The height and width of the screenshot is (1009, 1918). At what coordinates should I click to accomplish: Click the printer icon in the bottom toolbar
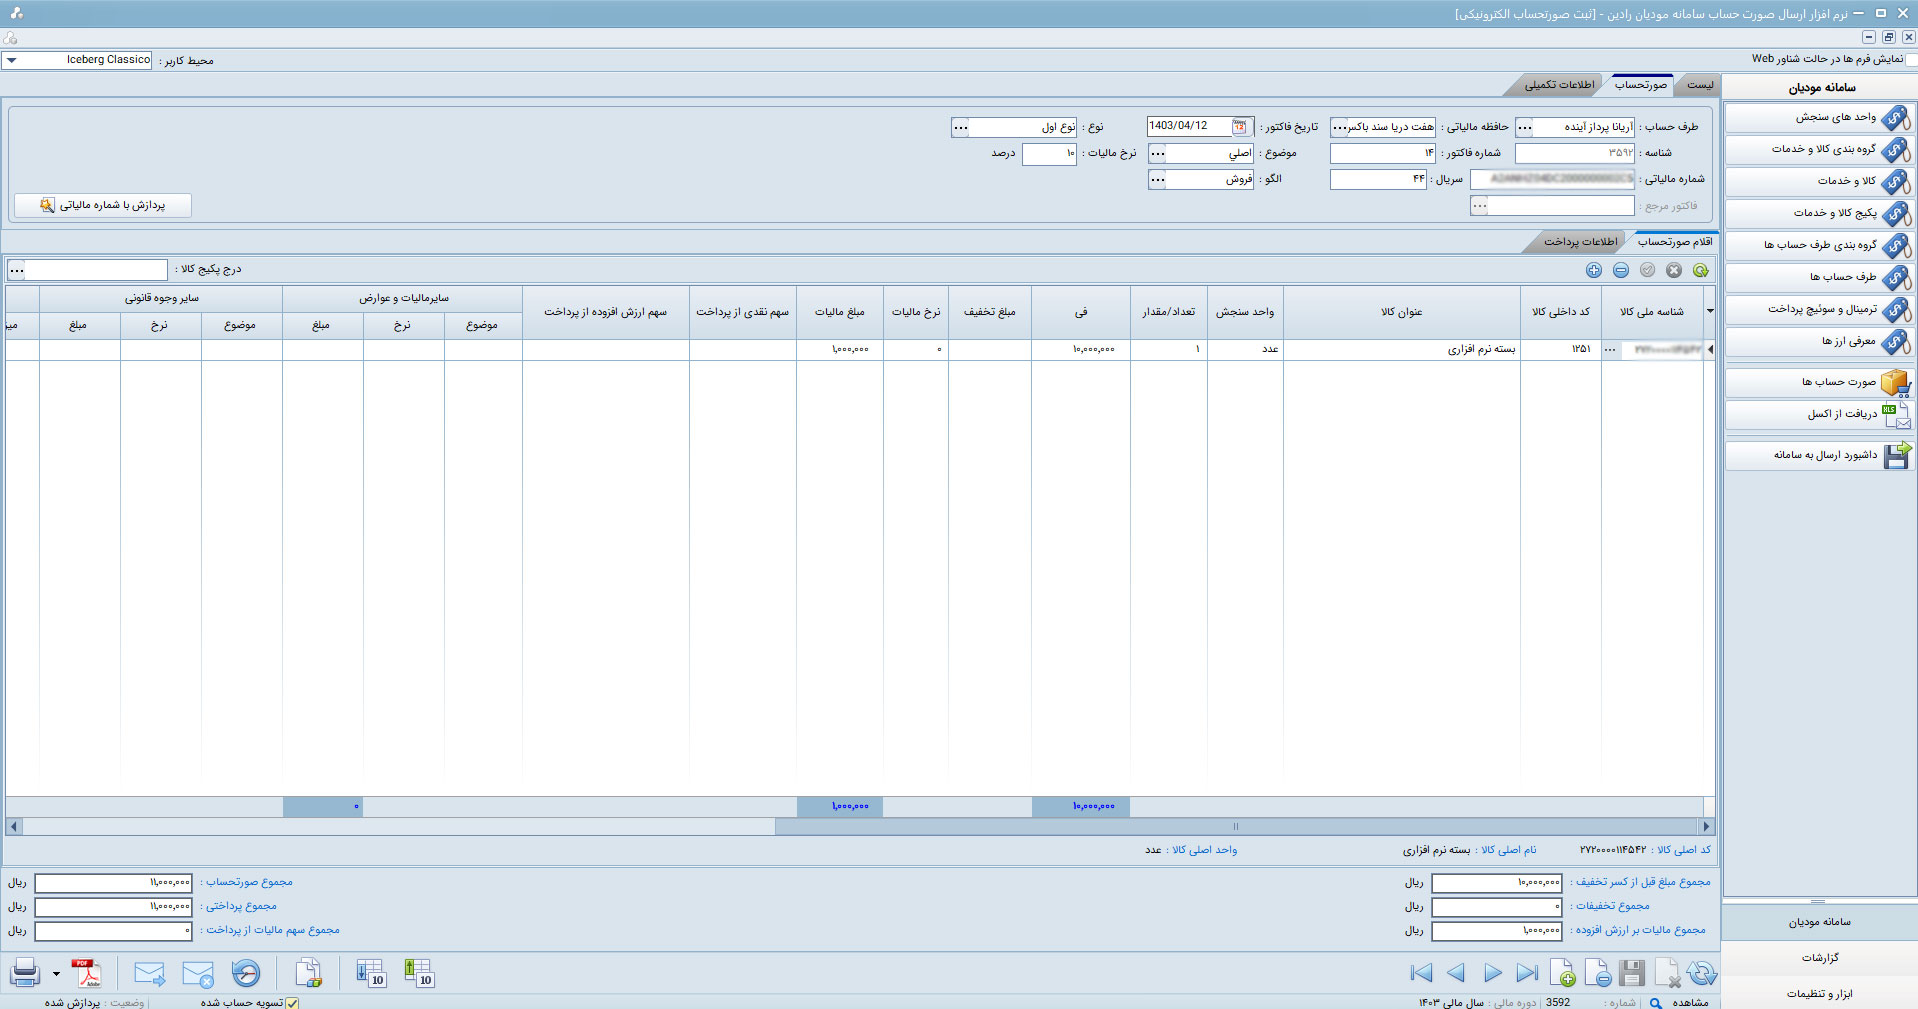25,973
